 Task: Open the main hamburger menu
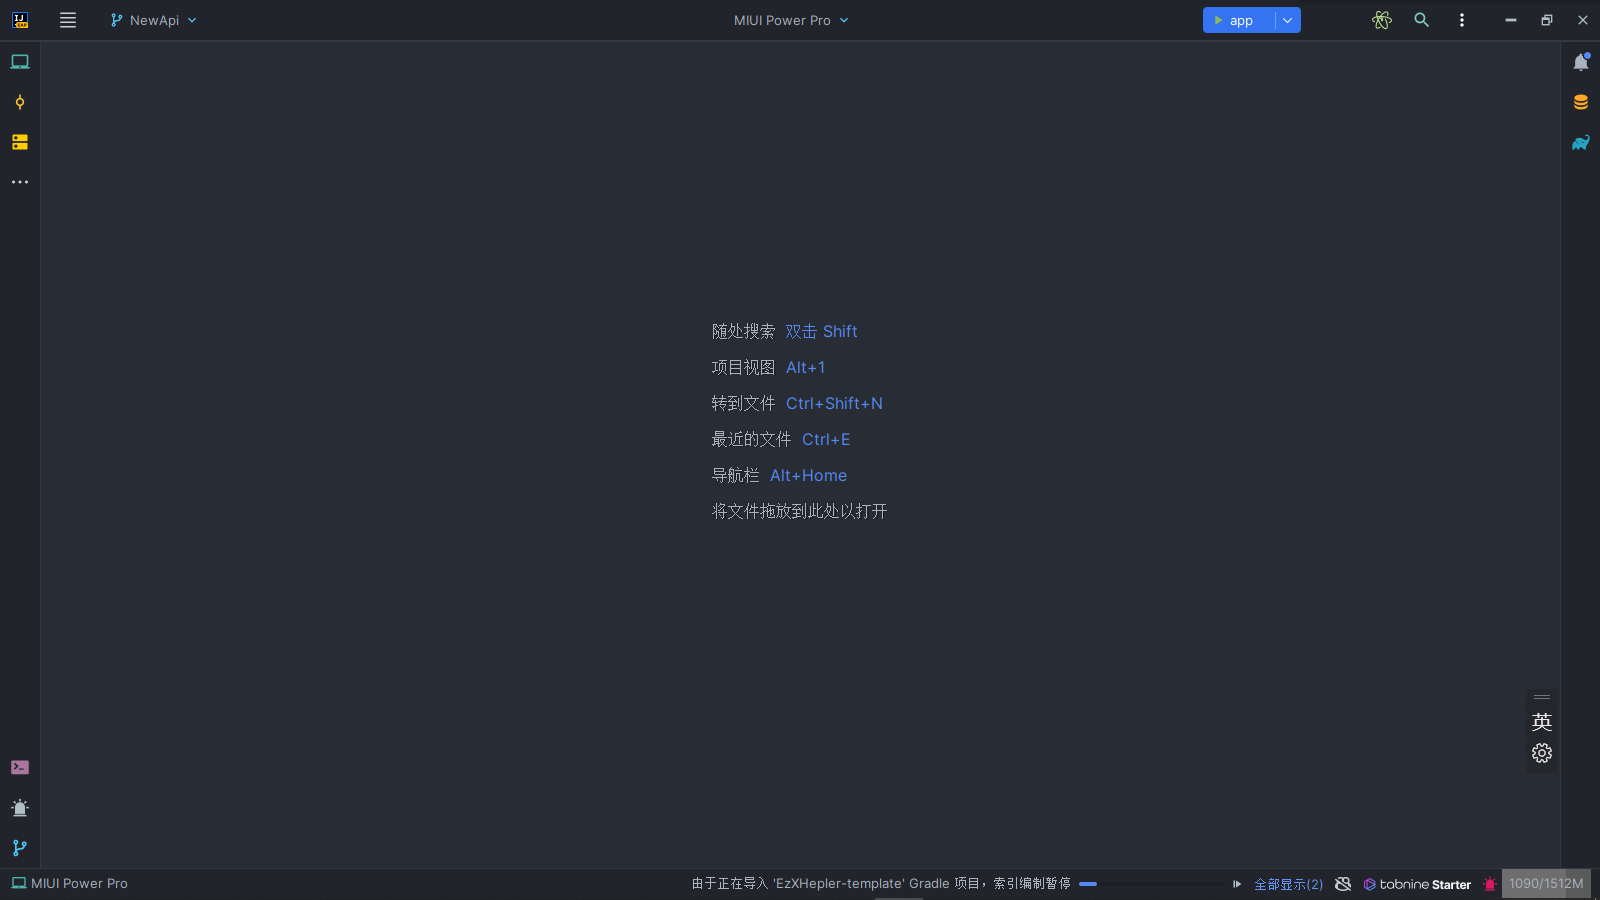point(68,20)
